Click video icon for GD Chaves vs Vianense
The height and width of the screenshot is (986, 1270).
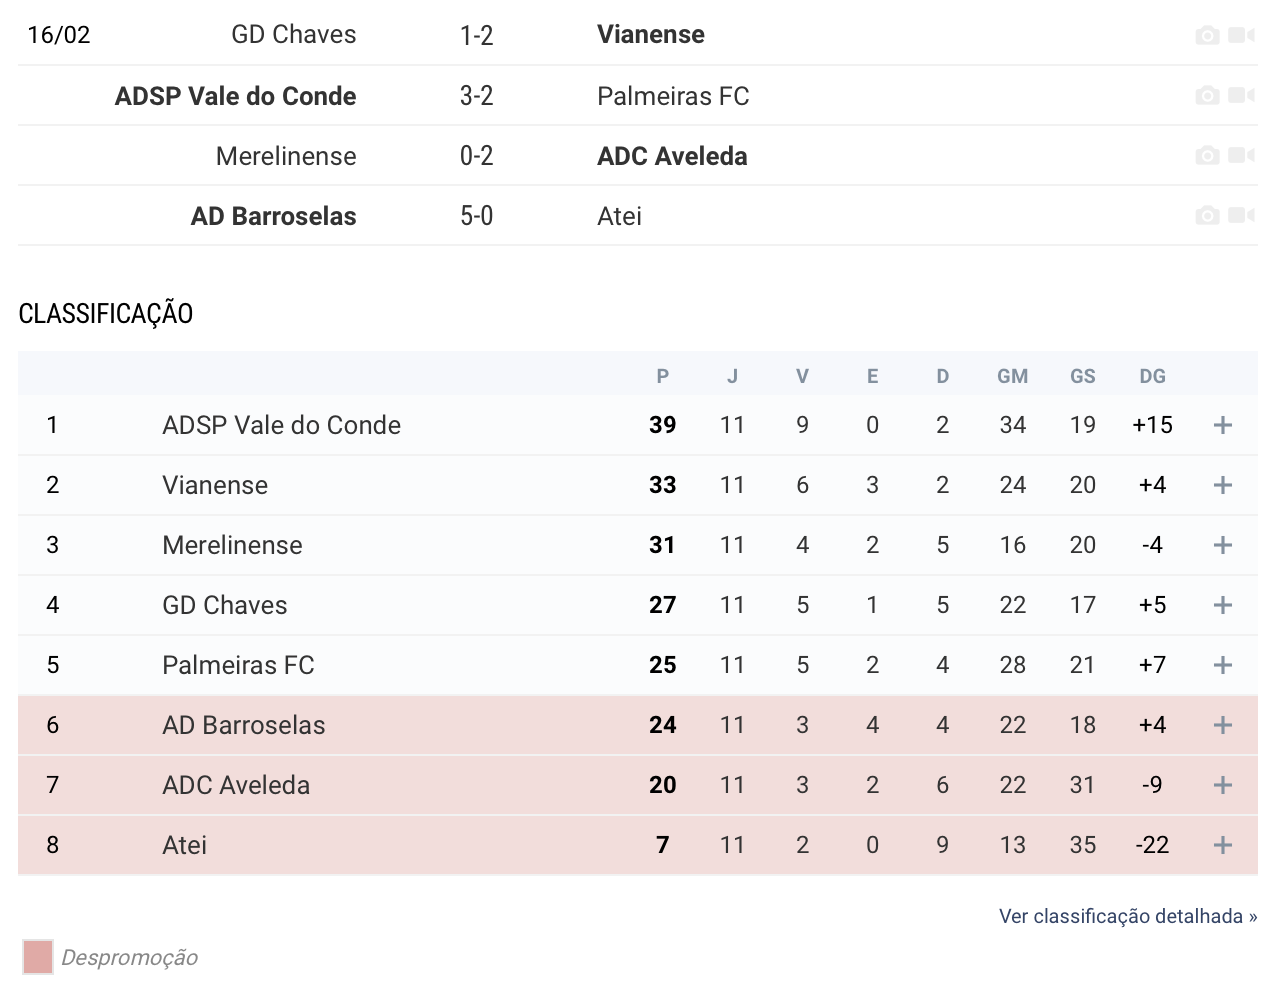click(x=1241, y=35)
